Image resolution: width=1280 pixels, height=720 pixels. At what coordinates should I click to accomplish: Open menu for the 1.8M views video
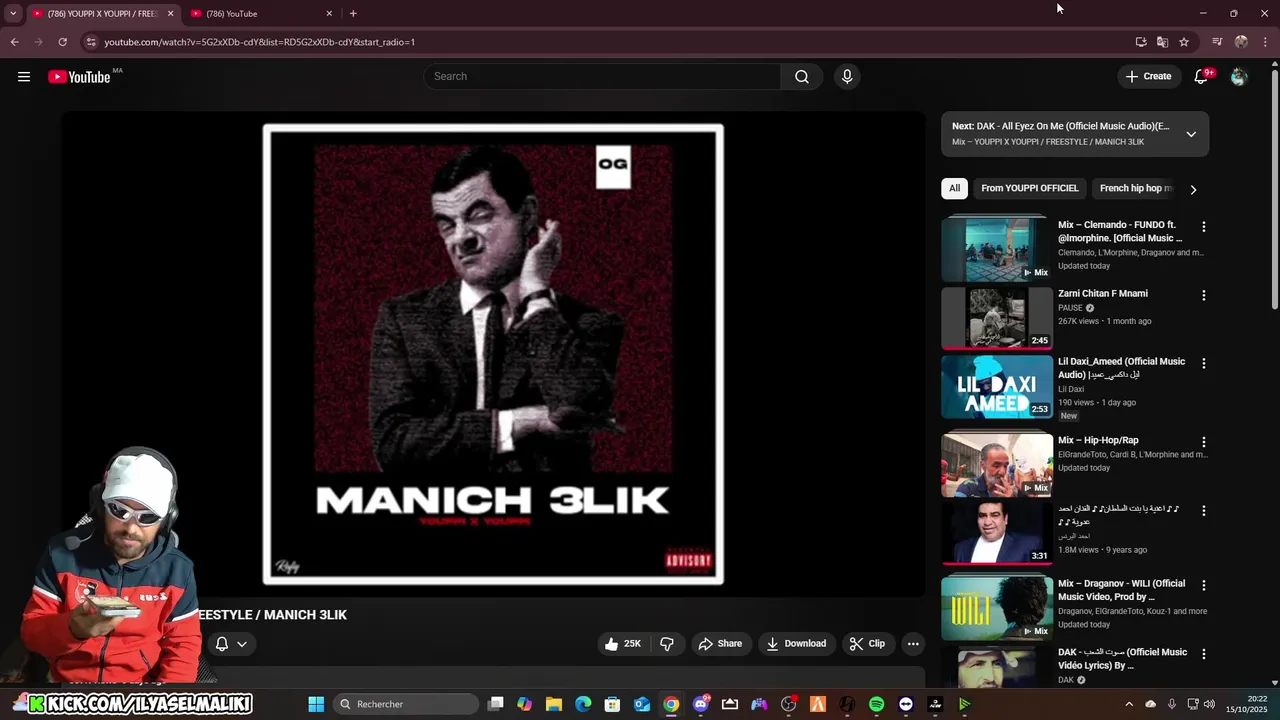(1204, 510)
